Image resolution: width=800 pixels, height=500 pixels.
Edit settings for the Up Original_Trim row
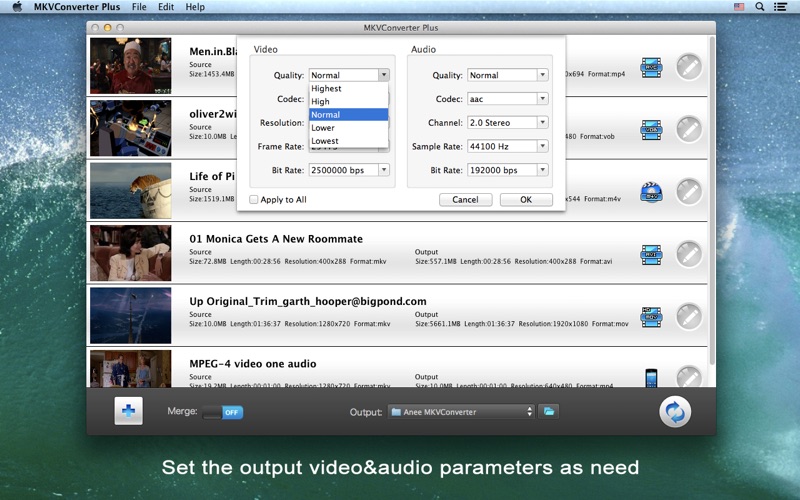coord(689,317)
